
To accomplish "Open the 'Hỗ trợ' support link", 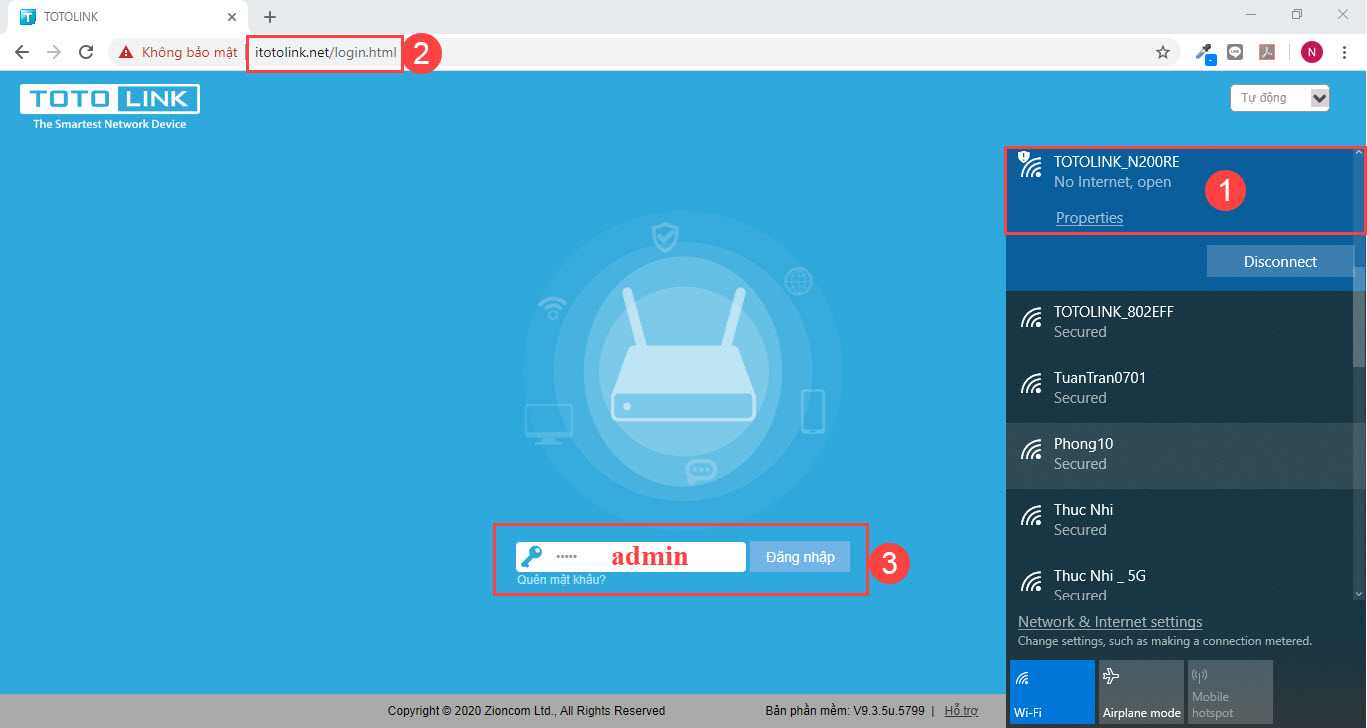I will pos(961,711).
